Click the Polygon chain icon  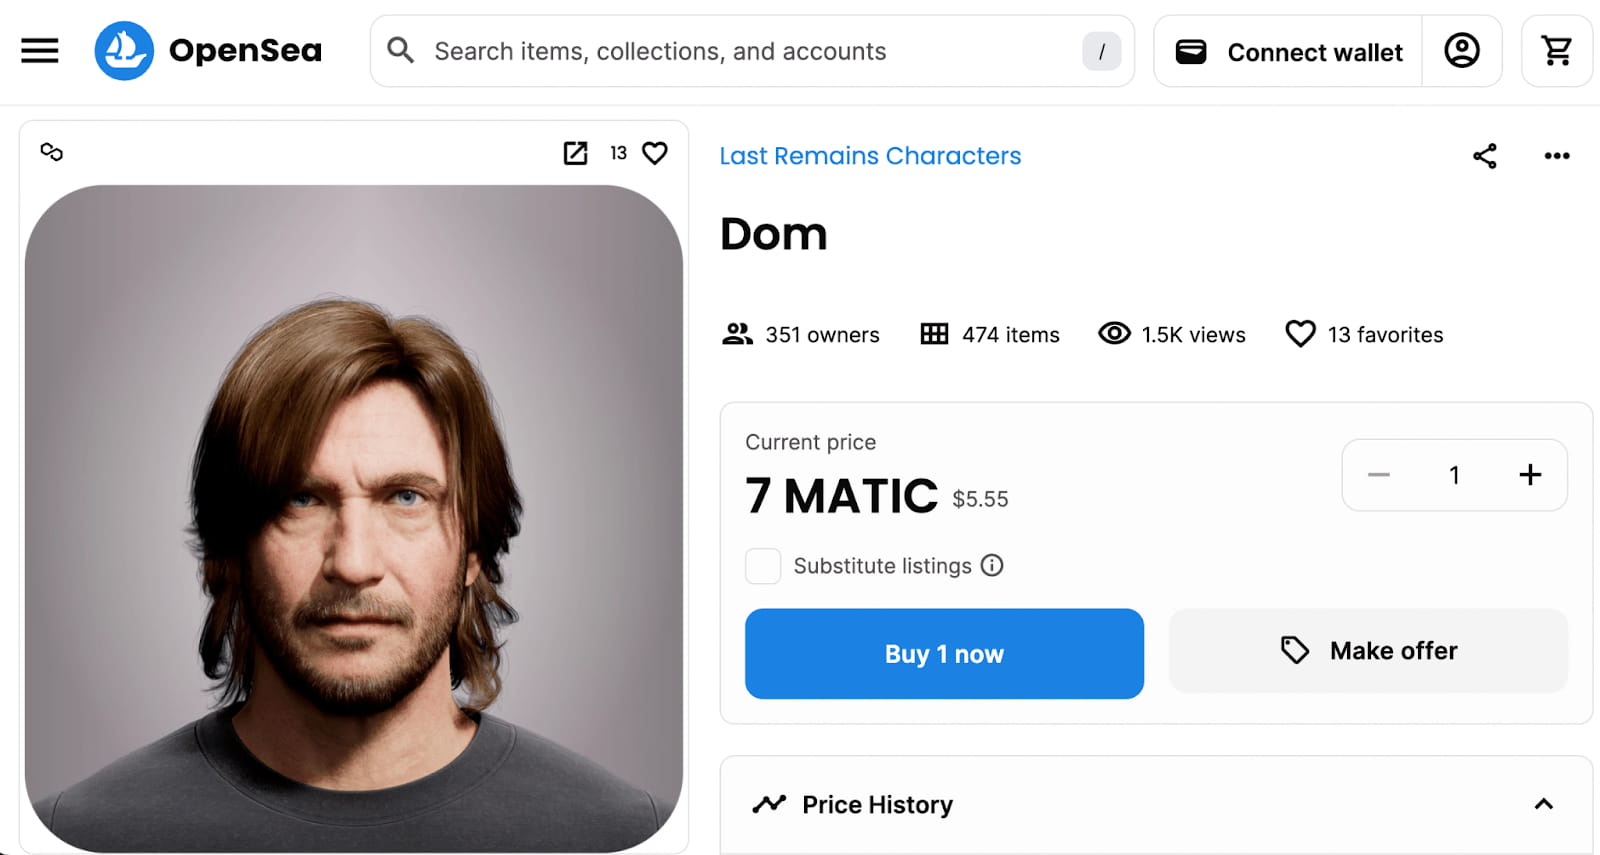coord(52,152)
